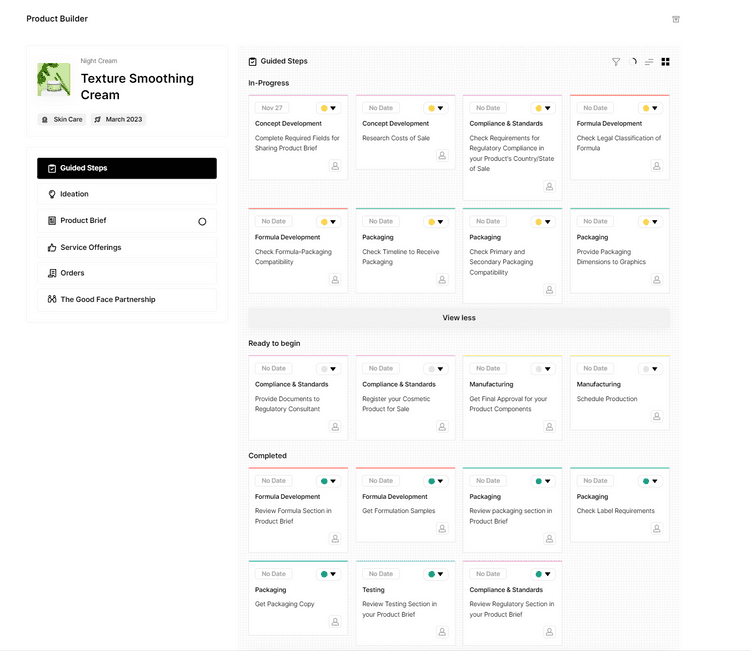The height and width of the screenshot is (651, 750).
Task: Open status dropdown on Schedule Production card
Action: (x=650, y=369)
